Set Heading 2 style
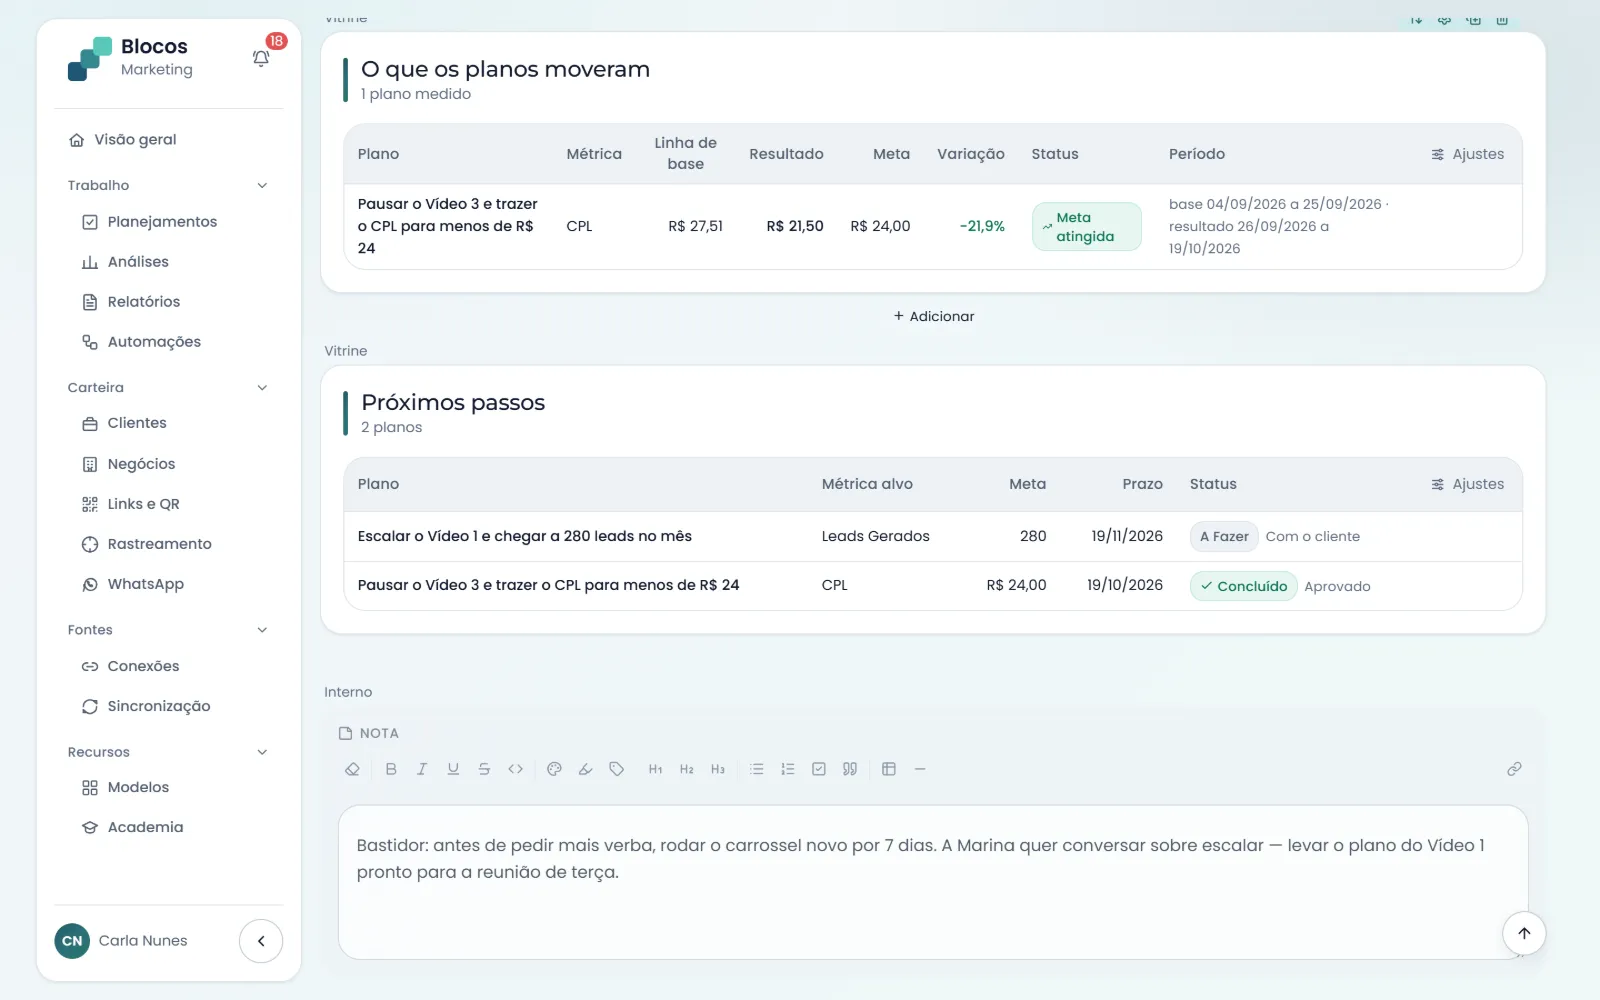Viewport: 1600px width, 1000px height. coord(687,769)
